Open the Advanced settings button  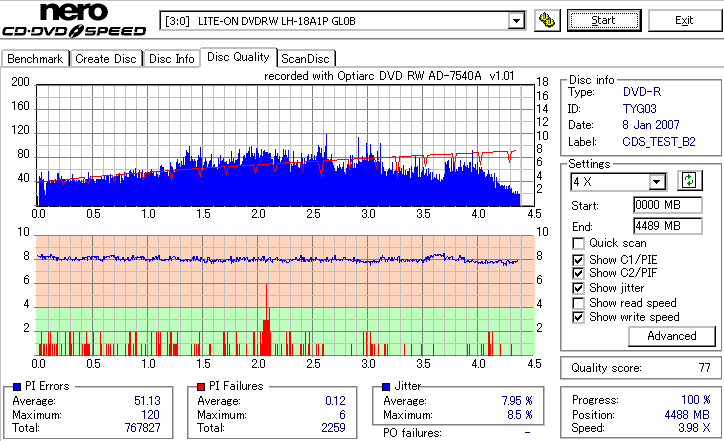[x=672, y=336]
